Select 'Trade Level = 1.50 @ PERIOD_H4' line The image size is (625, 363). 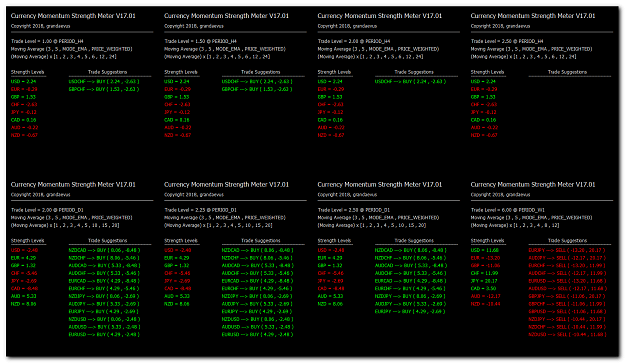(x=200, y=41)
